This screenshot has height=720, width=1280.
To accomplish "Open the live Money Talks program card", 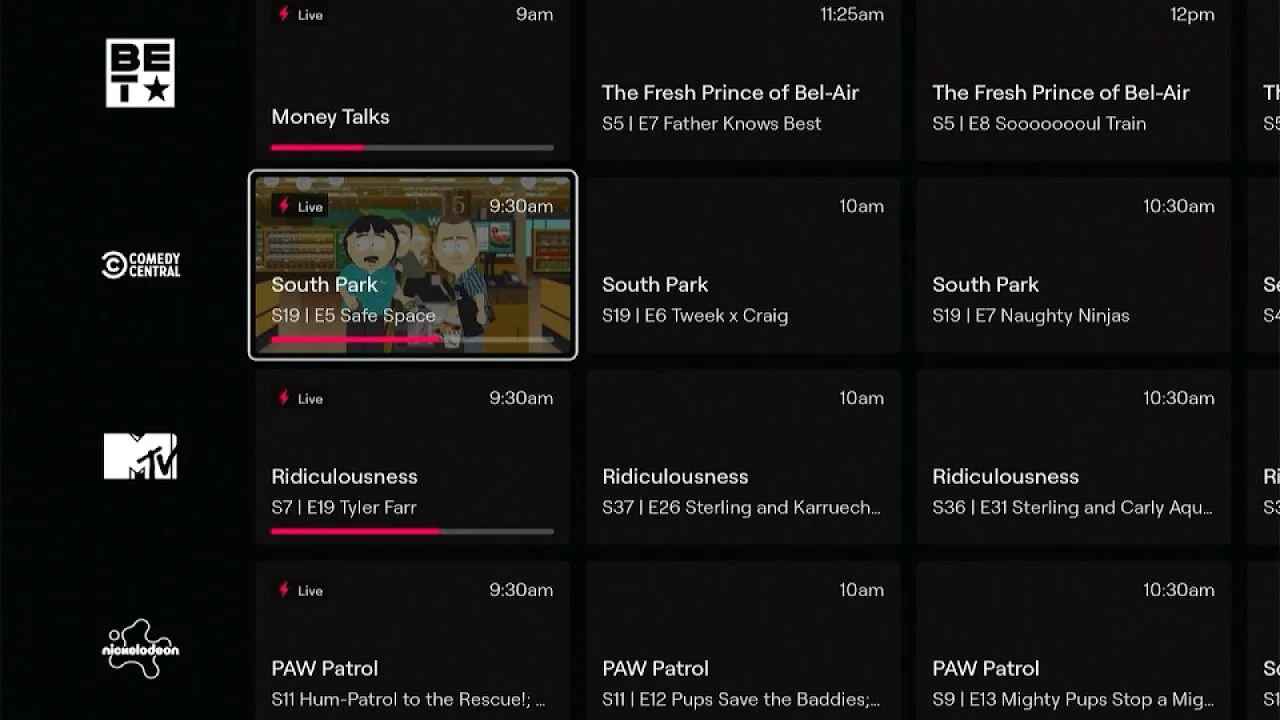I will [413, 80].
